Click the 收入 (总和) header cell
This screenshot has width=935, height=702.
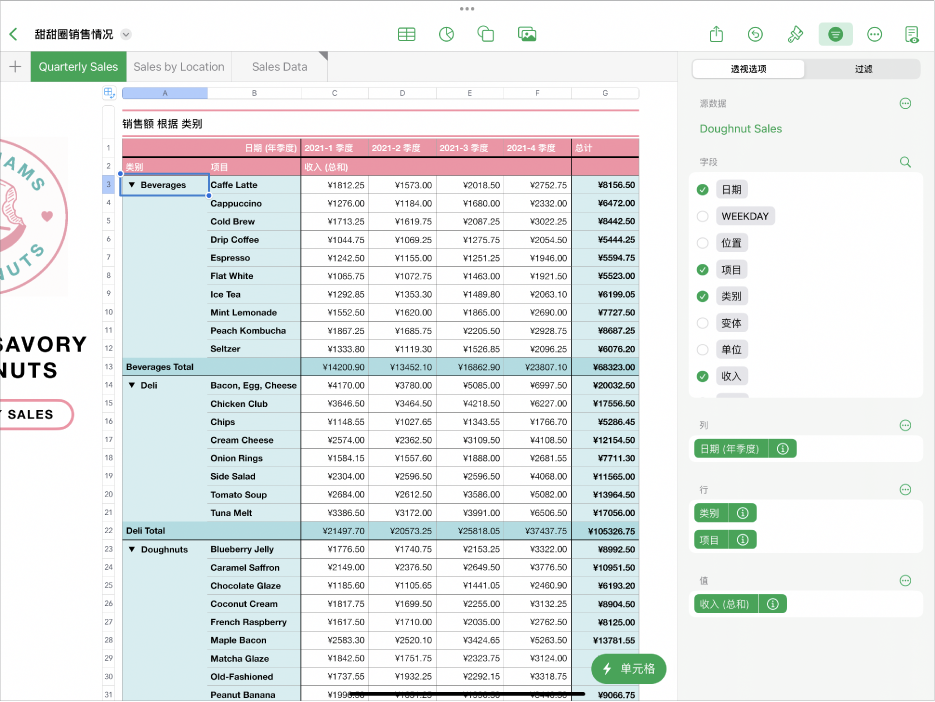[x=326, y=167]
